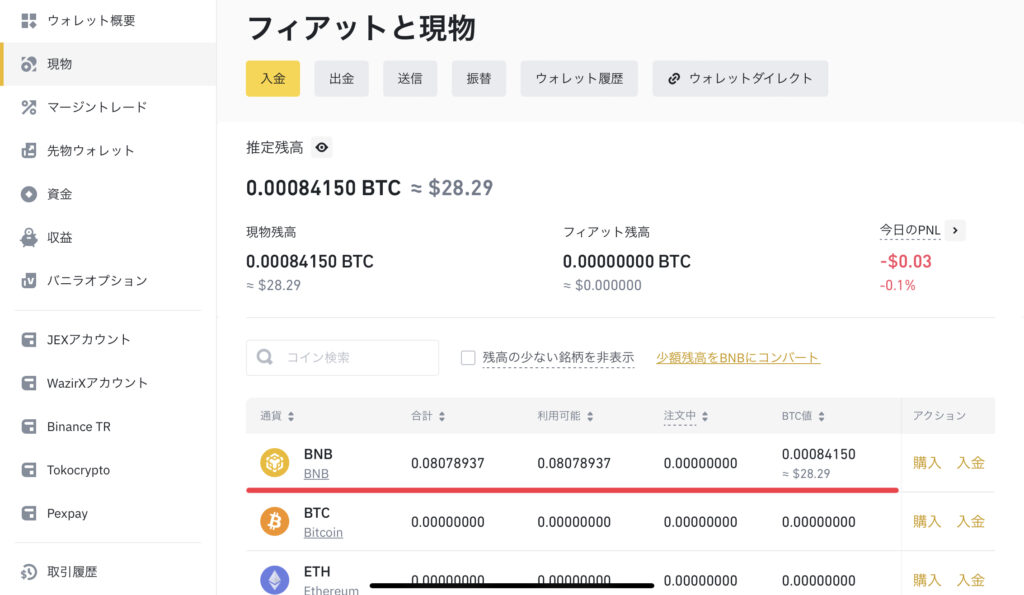Click the Bitcoin coin logo
The image size is (1024, 595).
point(275,521)
